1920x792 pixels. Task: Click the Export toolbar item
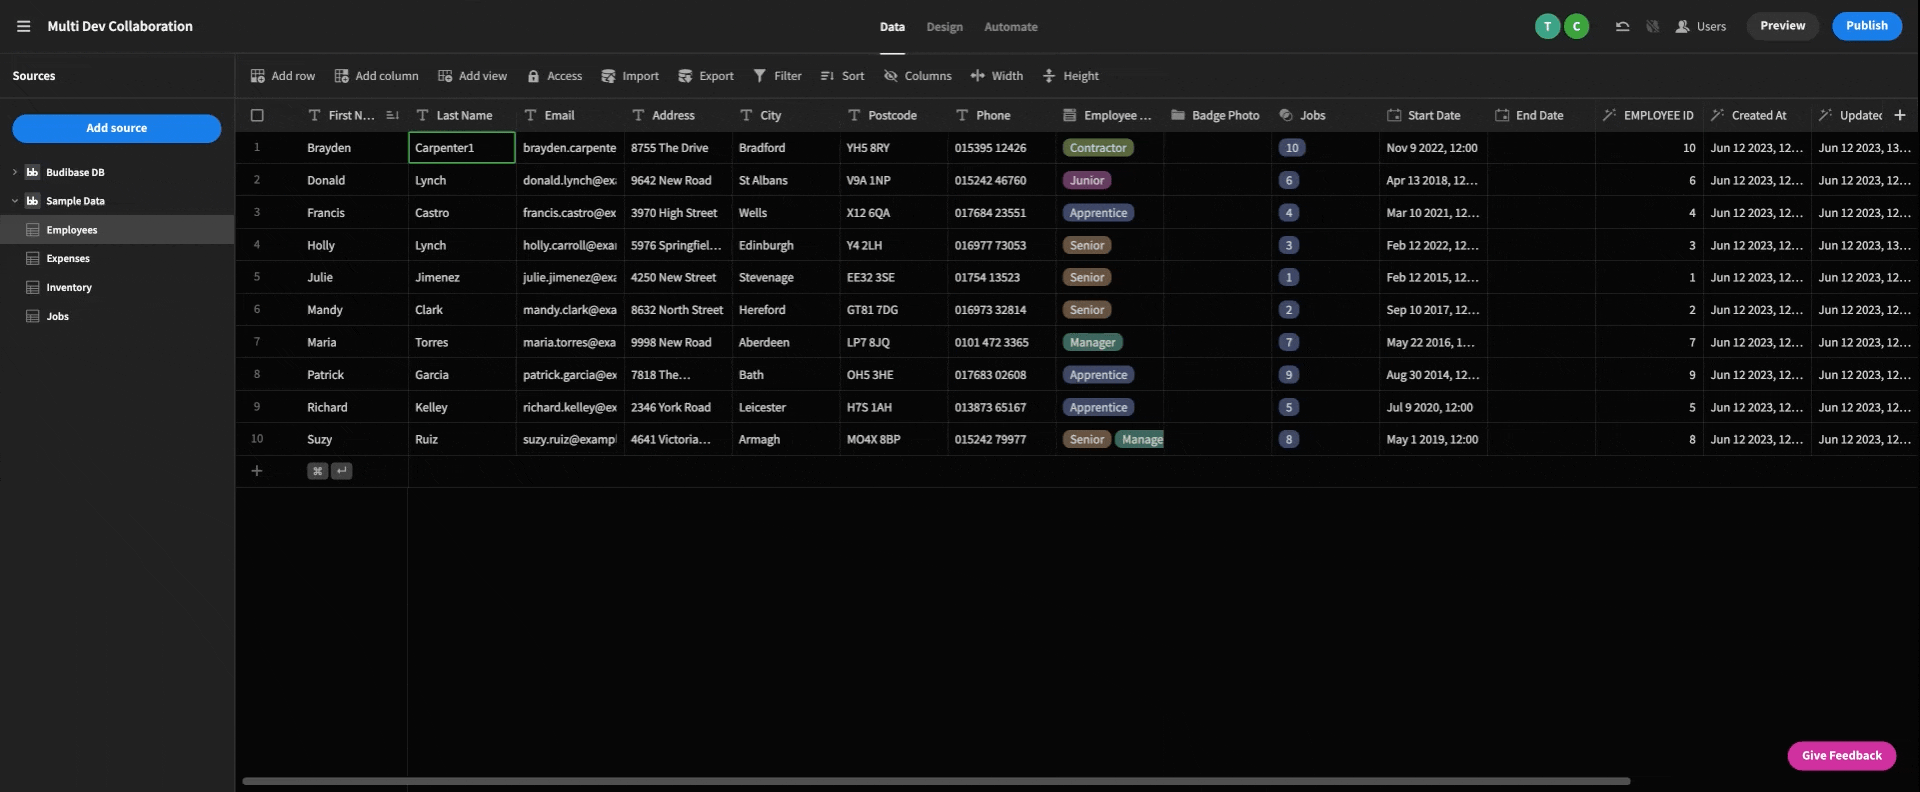pyautogui.click(x=706, y=76)
